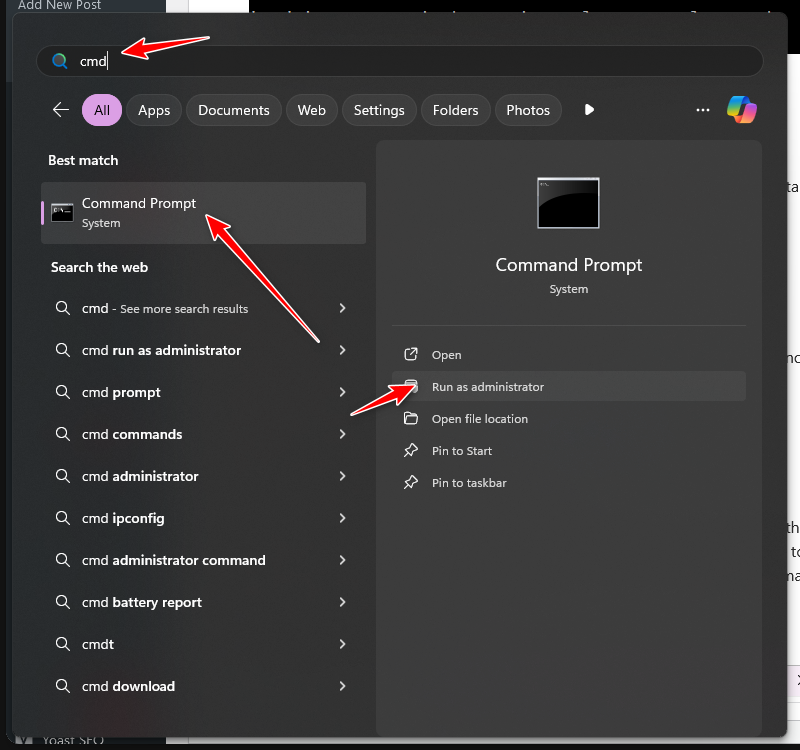The height and width of the screenshot is (750, 800).
Task: Choose Run as administrator
Action: (x=488, y=387)
